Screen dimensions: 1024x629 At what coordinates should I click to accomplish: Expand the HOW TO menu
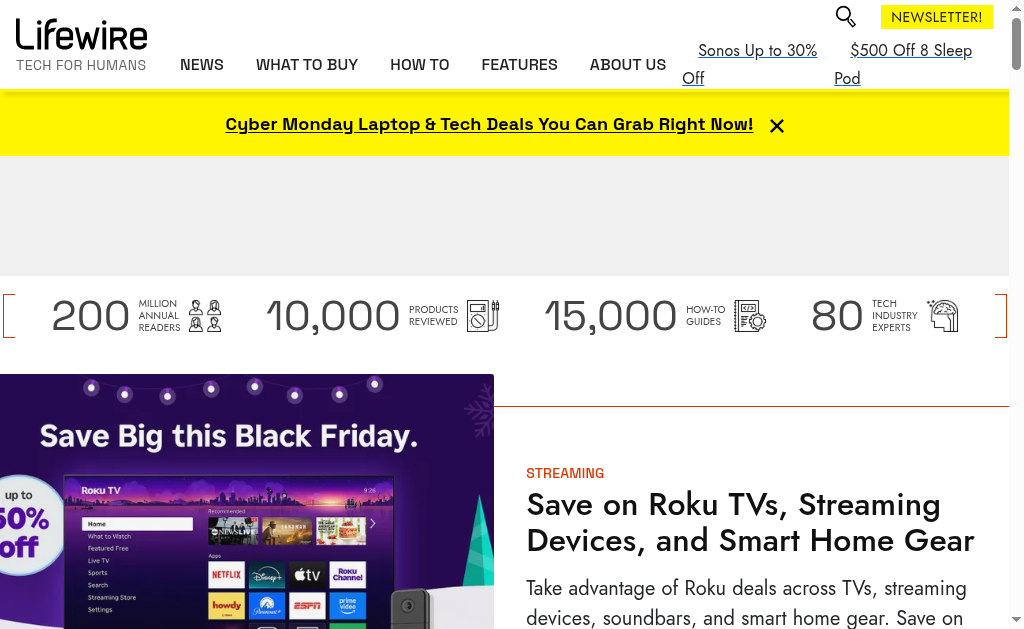[x=420, y=65]
